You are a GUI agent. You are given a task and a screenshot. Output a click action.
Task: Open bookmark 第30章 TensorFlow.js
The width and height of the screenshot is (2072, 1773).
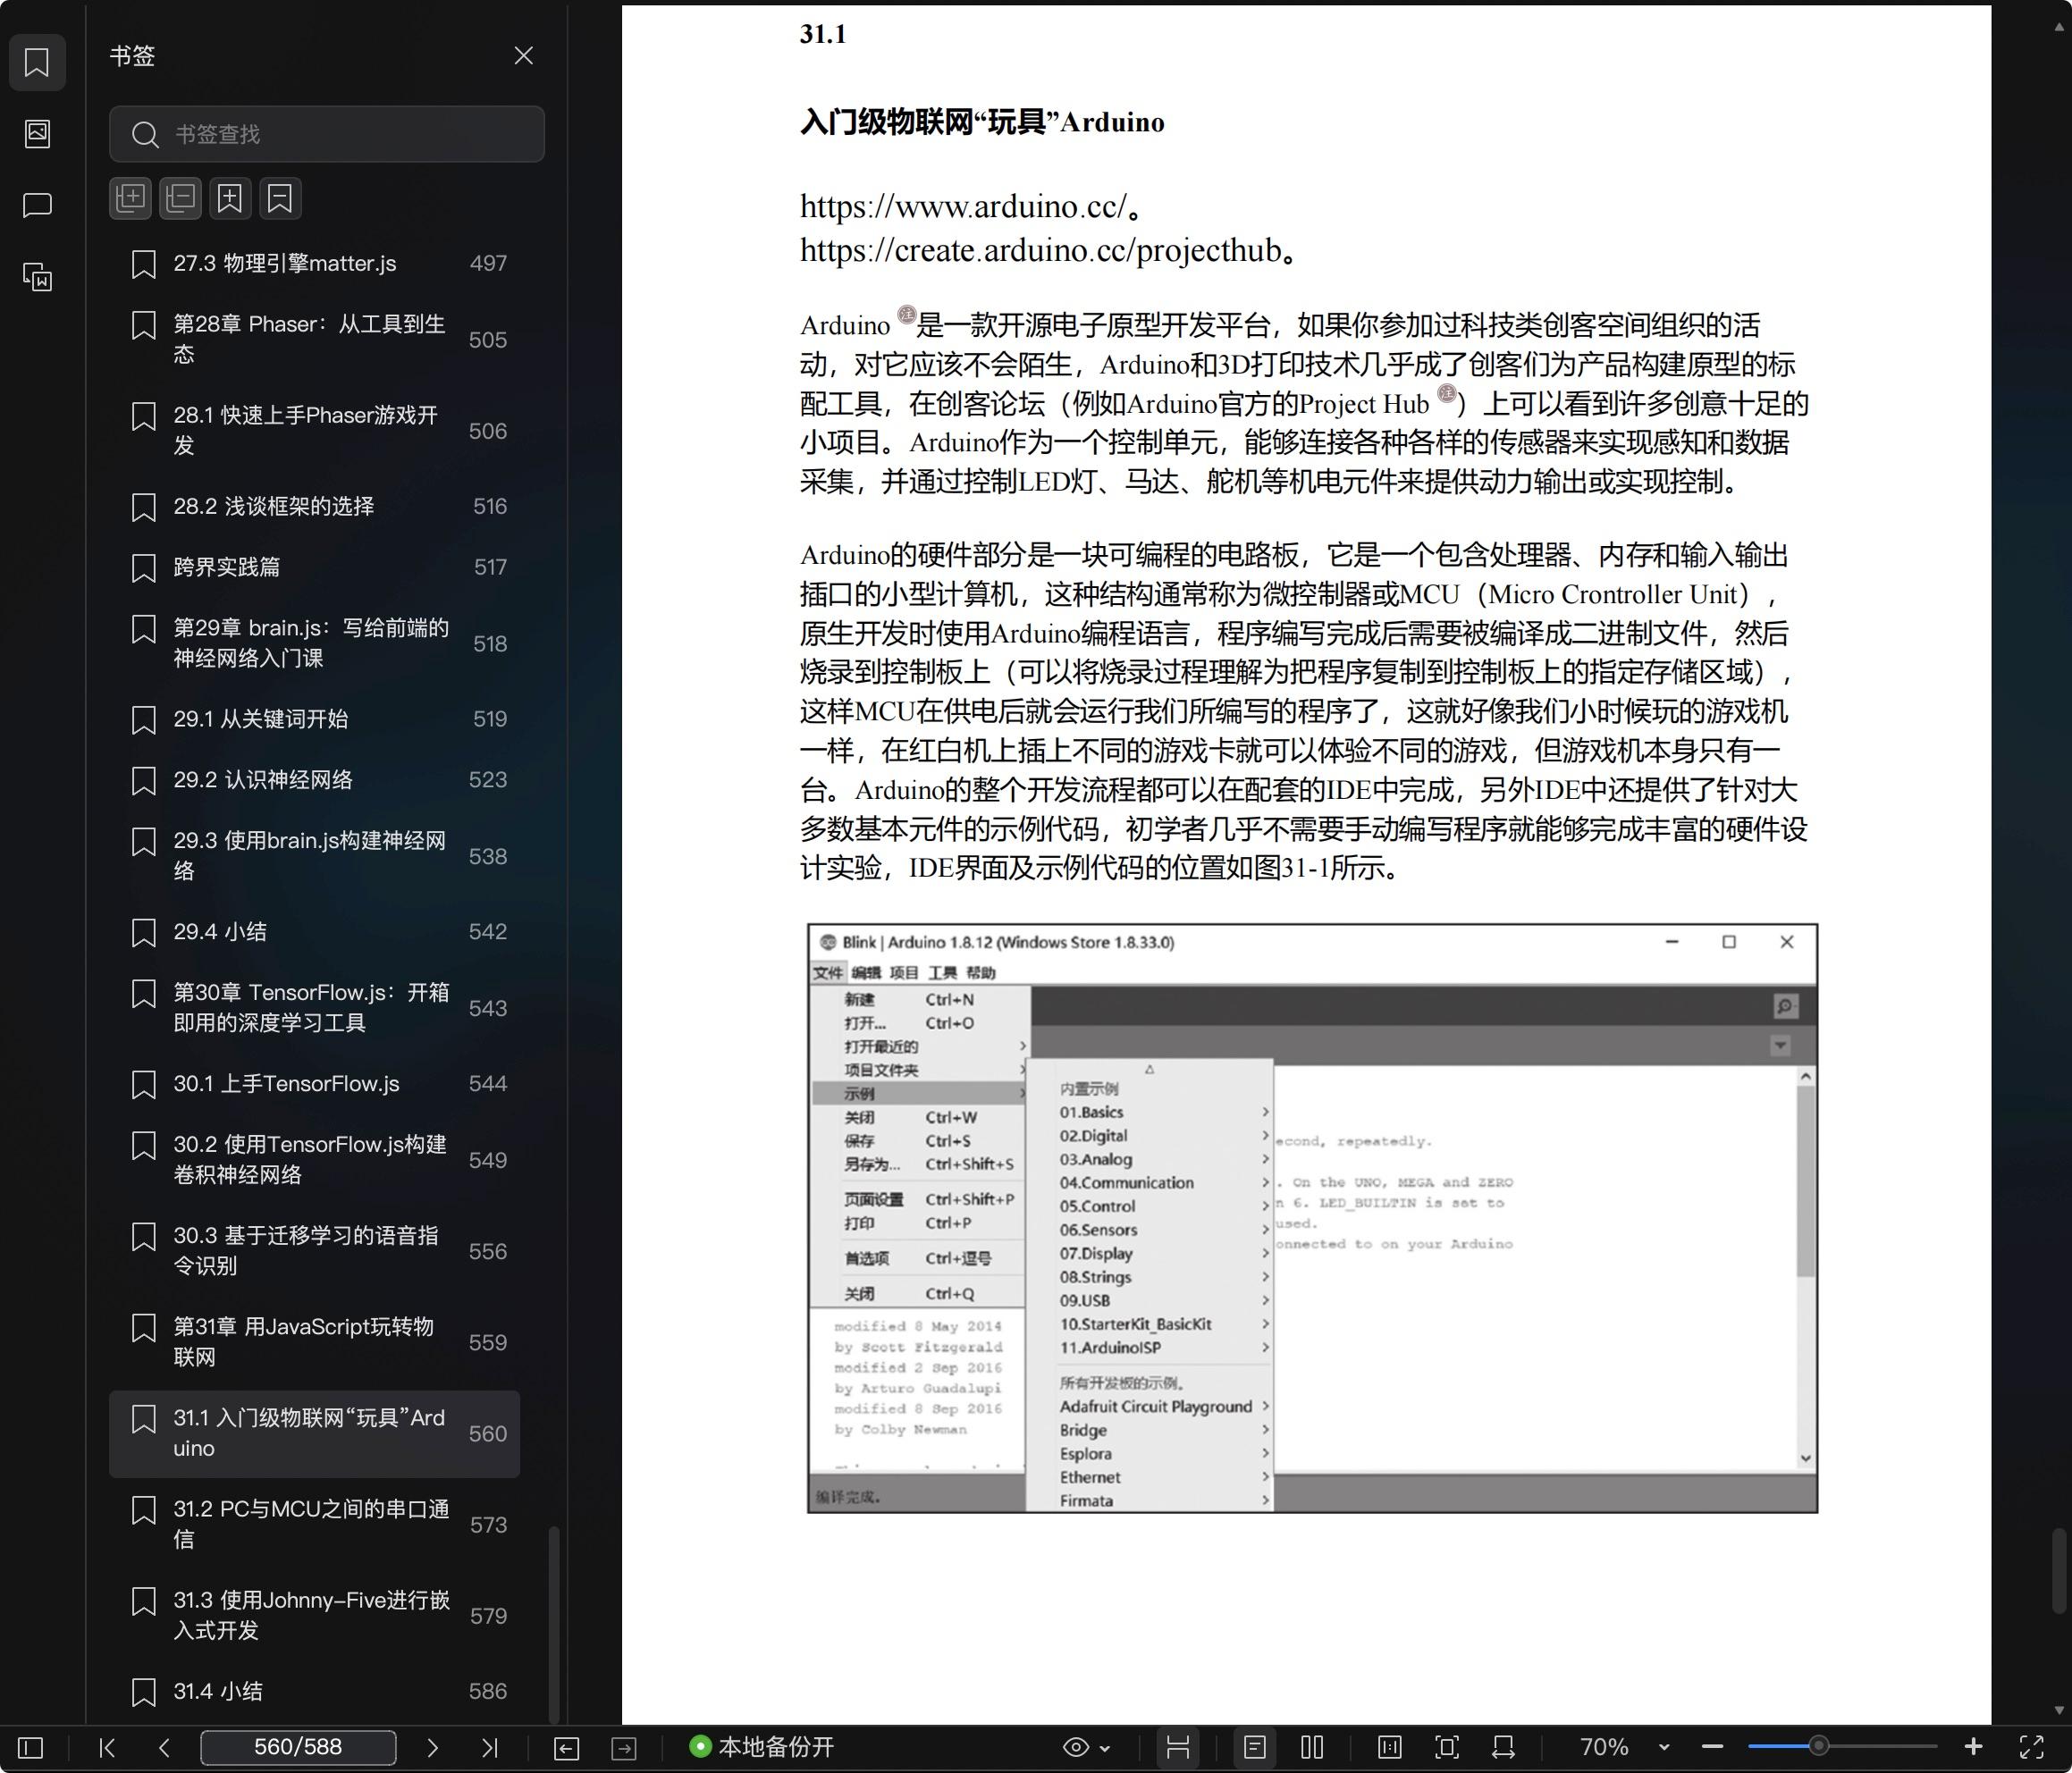point(314,1008)
